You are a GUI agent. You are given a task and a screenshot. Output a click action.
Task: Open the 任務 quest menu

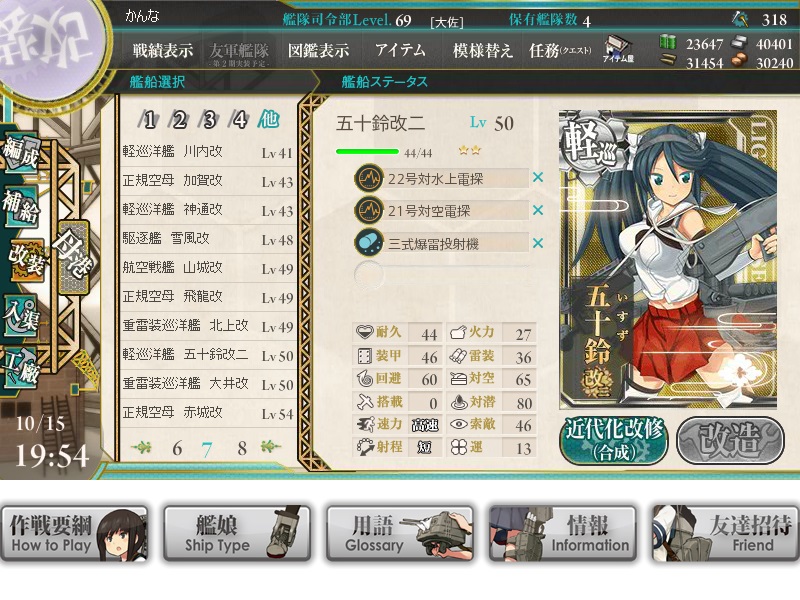point(560,51)
